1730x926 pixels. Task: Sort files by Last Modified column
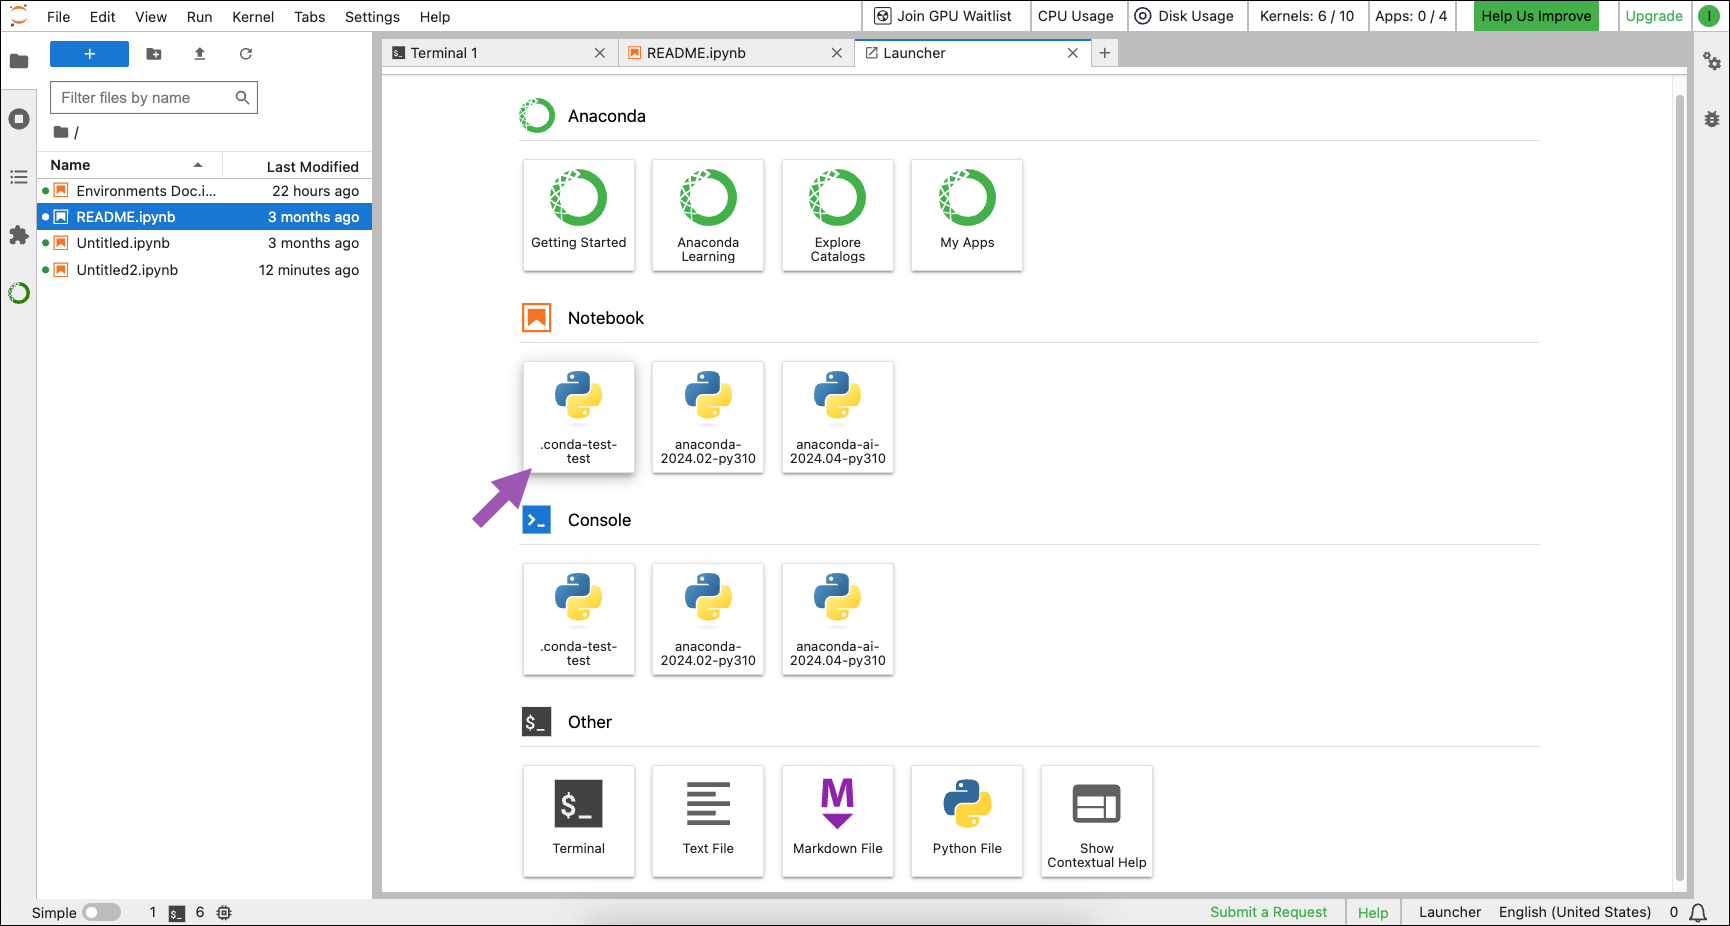pos(297,166)
